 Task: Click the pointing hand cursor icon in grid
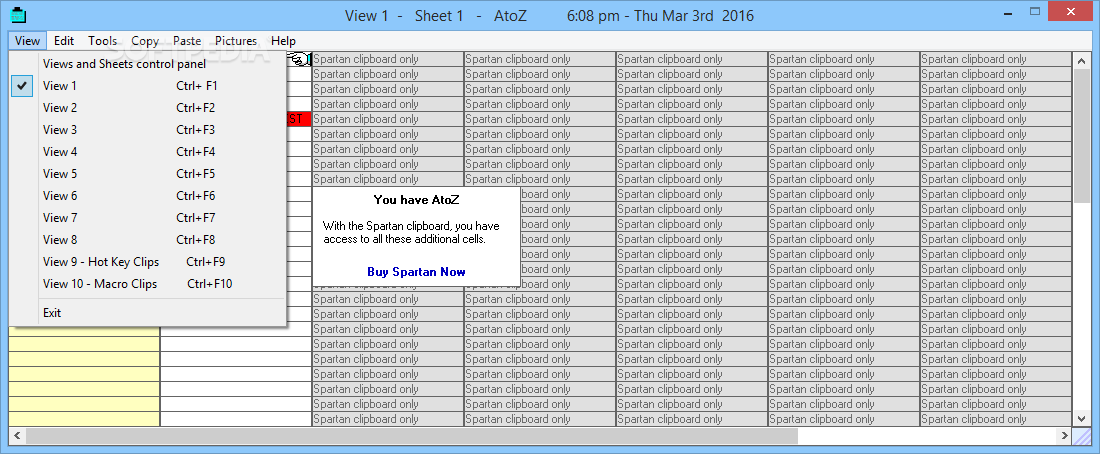coord(300,60)
